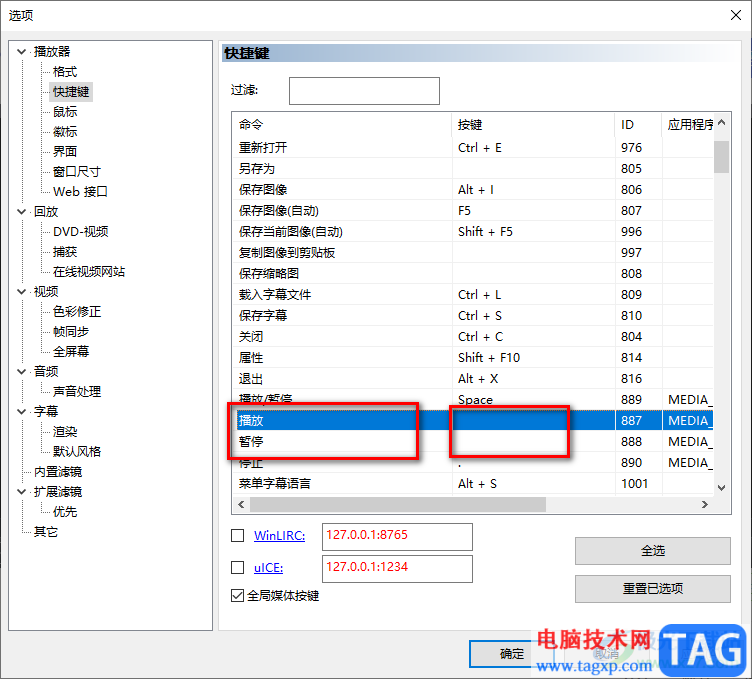Select 在线视频网站 in the tree

click(89, 272)
